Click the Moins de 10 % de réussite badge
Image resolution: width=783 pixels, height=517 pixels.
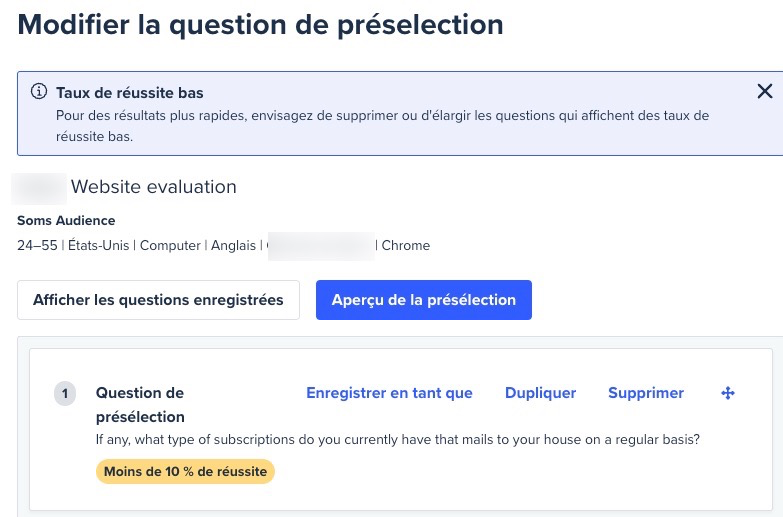pyautogui.click(x=185, y=471)
